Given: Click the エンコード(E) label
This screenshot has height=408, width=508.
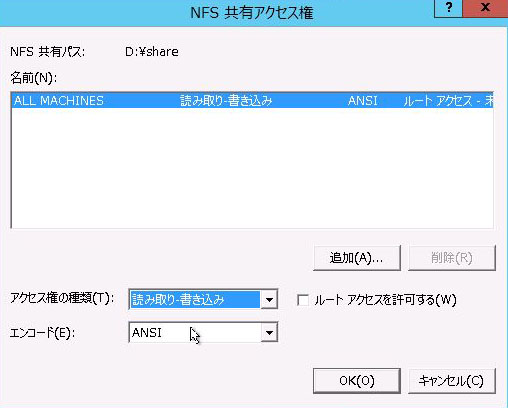Looking at the screenshot, I should (x=42, y=333).
